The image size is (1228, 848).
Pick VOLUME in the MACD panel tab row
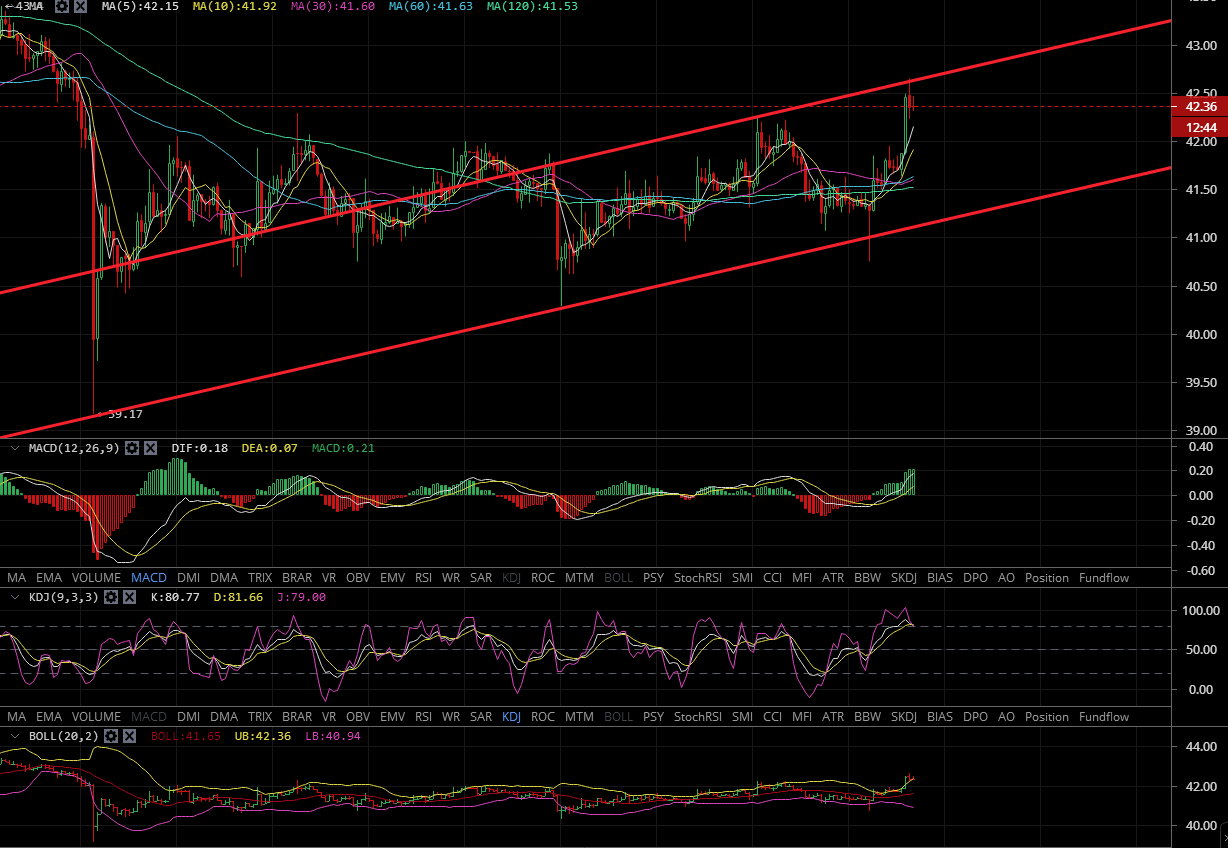pyautogui.click(x=96, y=578)
